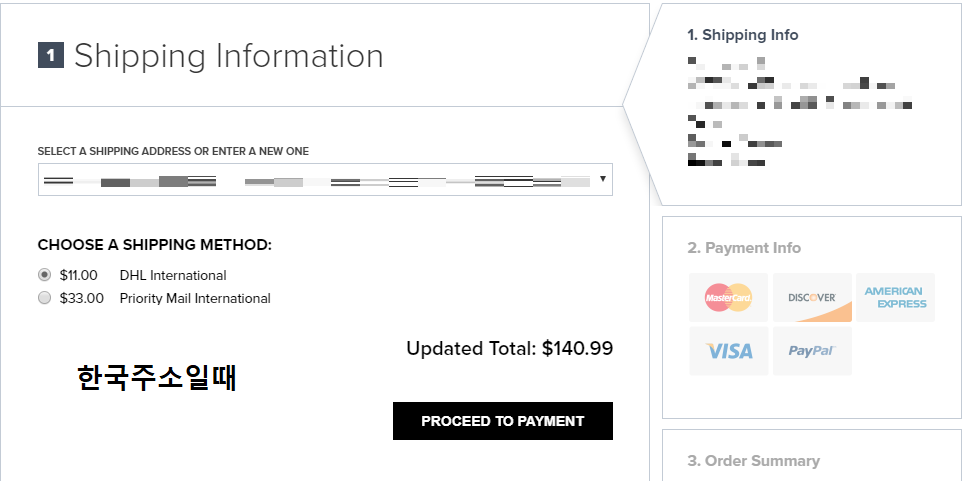Open the 1. Shipping Info step

tap(742, 35)
